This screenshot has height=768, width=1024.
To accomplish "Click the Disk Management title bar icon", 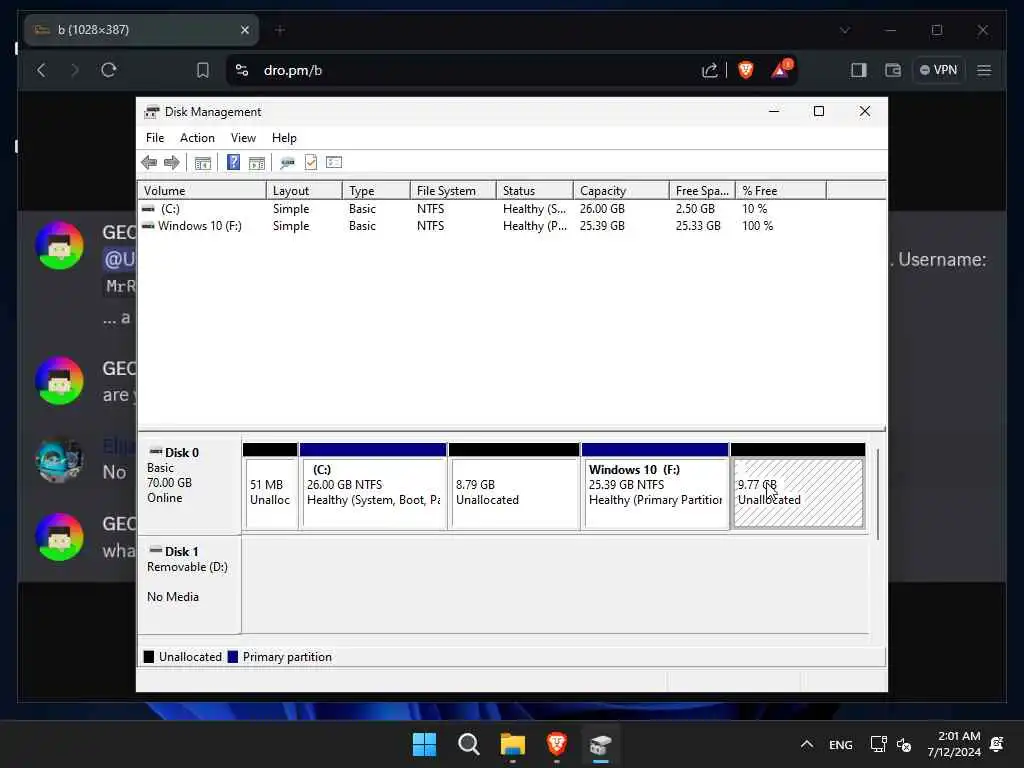I will point(152,112).
